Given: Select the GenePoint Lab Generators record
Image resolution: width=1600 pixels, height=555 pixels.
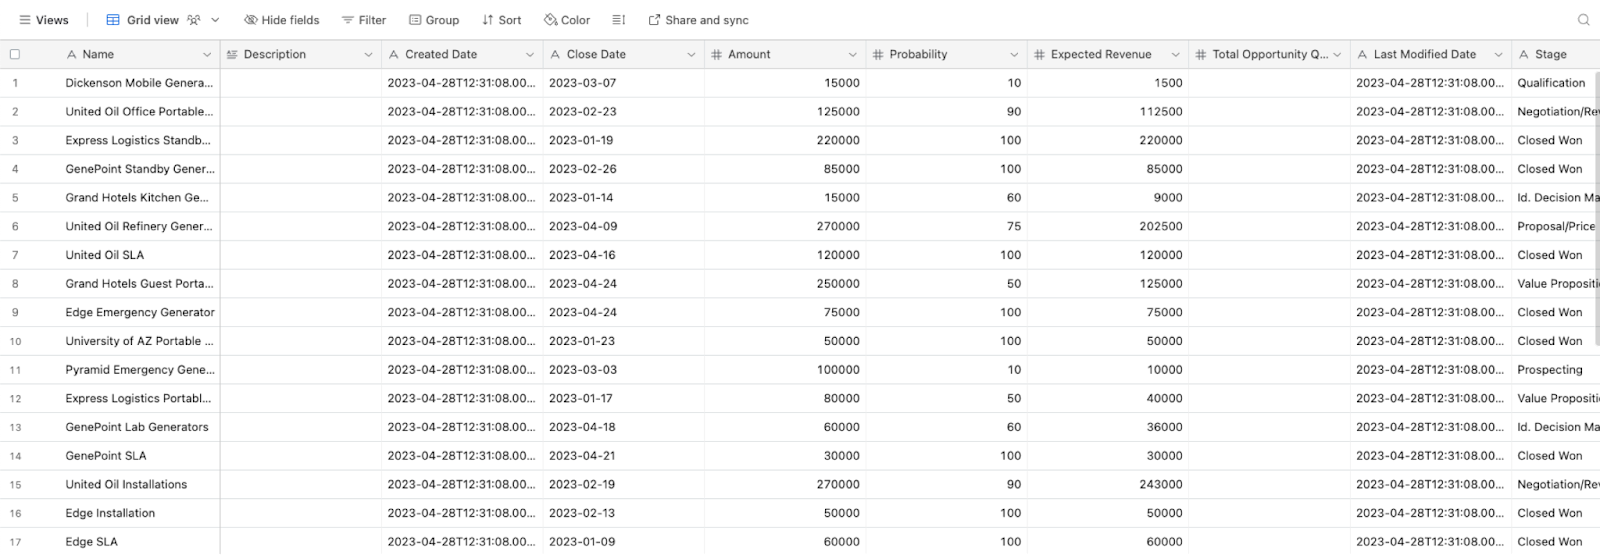Looking at the screenshot, I should pos(139,427).
